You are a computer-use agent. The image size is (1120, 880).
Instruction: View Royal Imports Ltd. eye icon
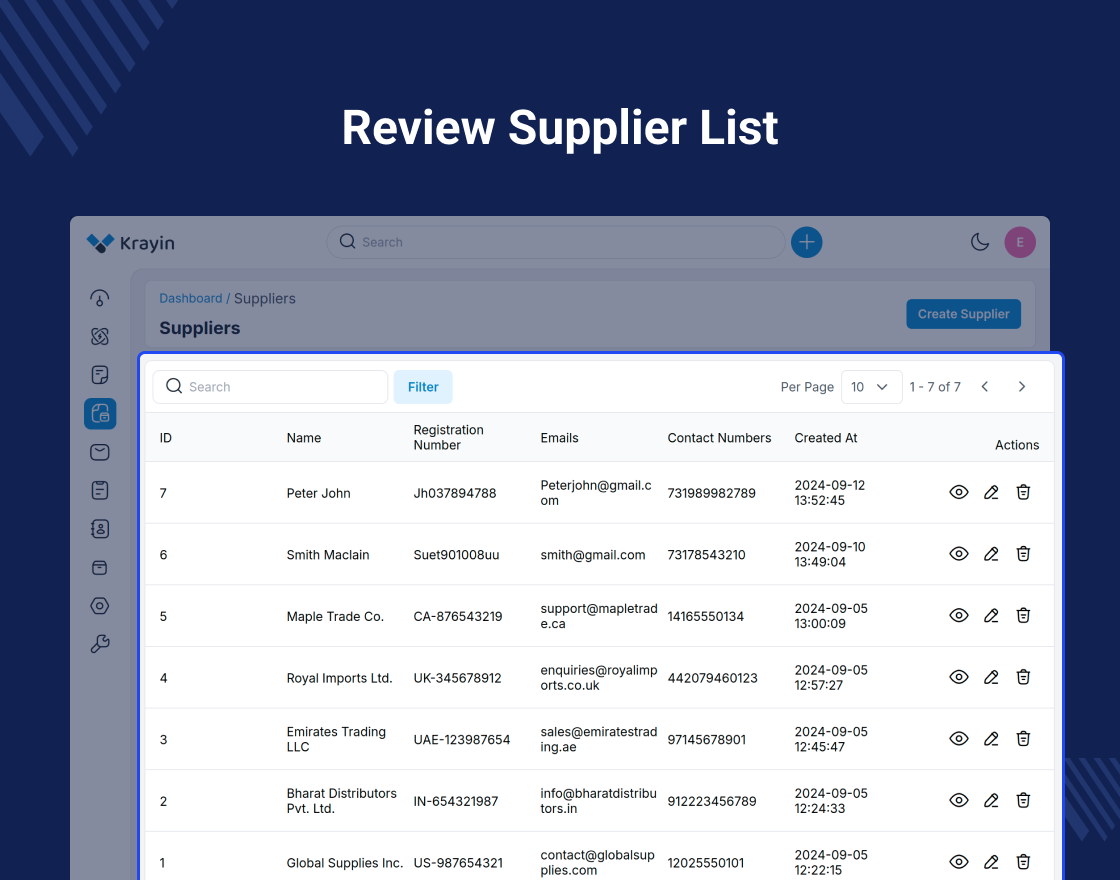pos(959,676)
